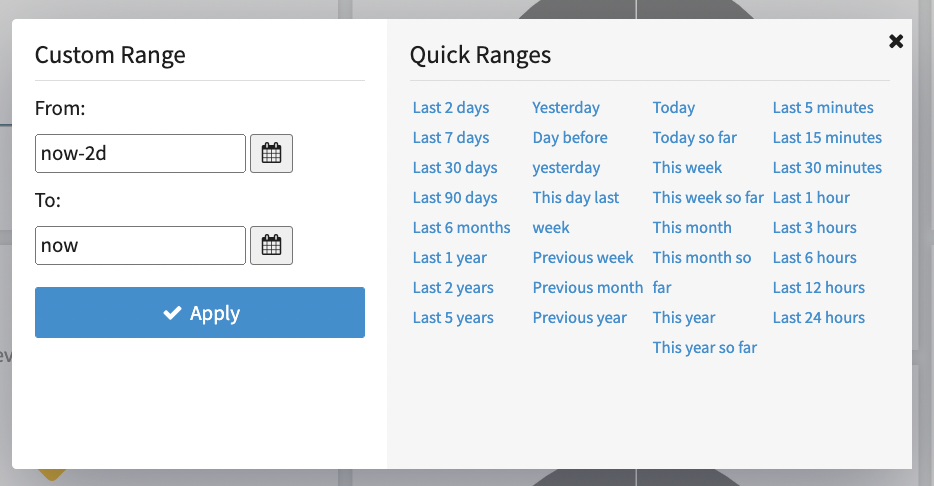Select Today so far range
The image size is (934, 486).
coord(695,138)
